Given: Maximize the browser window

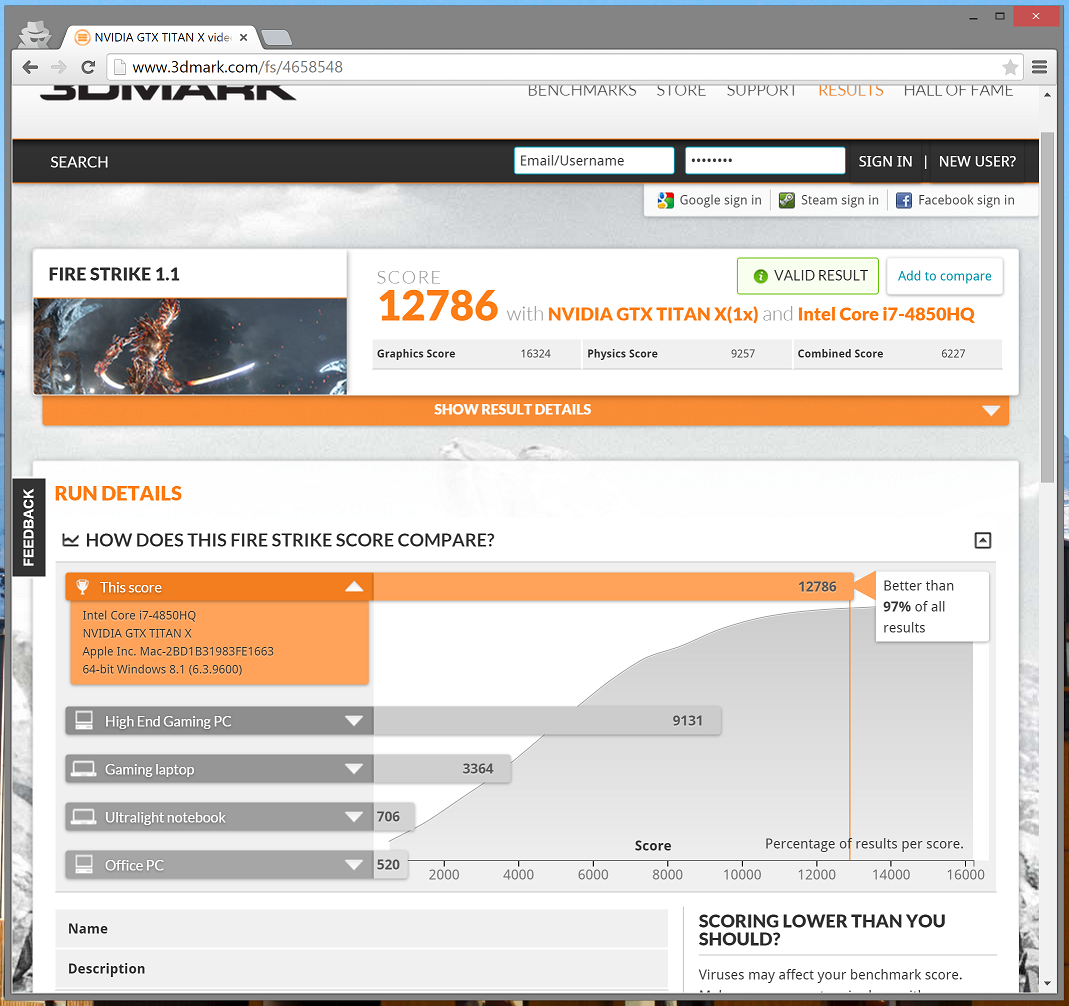Looking at the screenshot, I should click(x=999, y=16).
